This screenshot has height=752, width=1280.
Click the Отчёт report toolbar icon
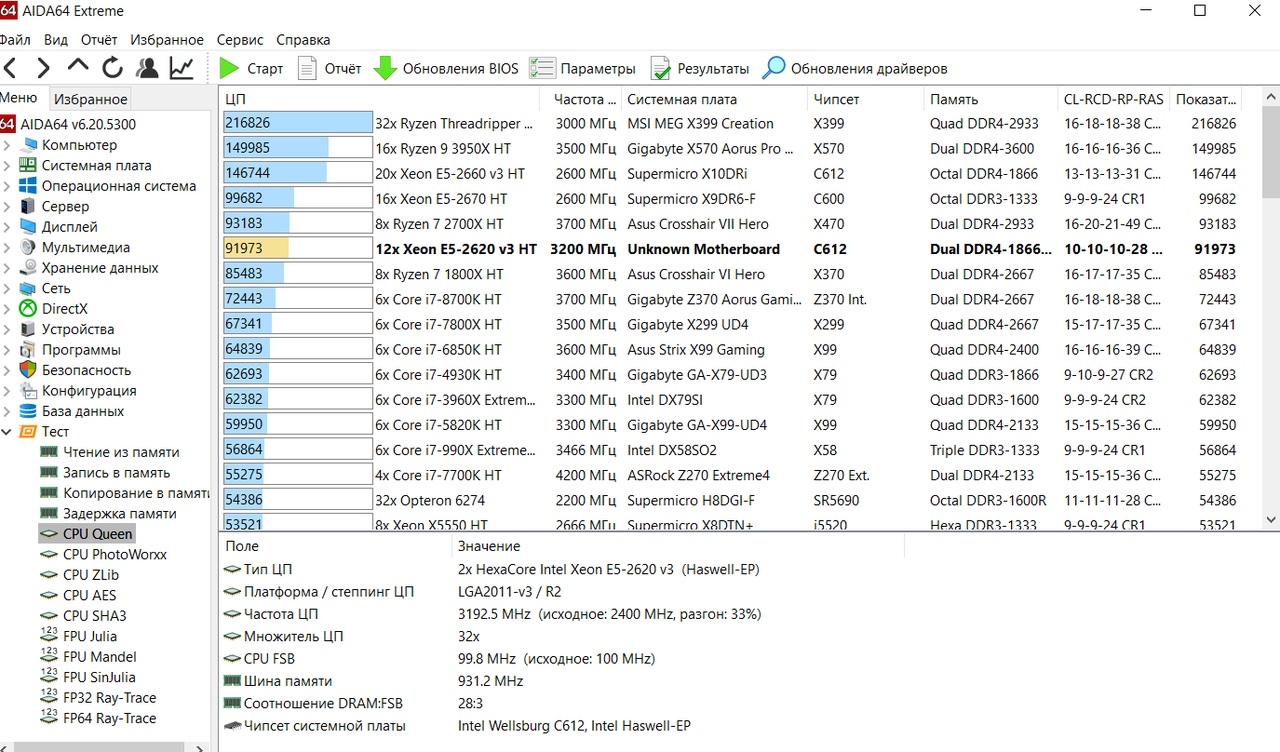[x=307, y=68]
